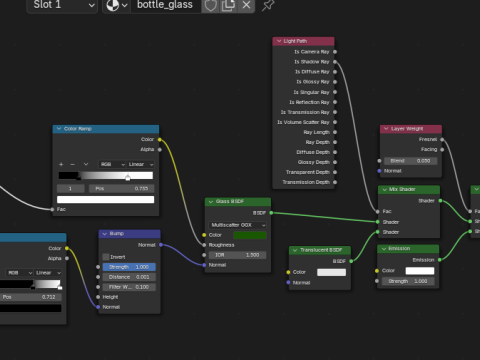Click Glass BSDF Normal input socket

click(204, 265)
